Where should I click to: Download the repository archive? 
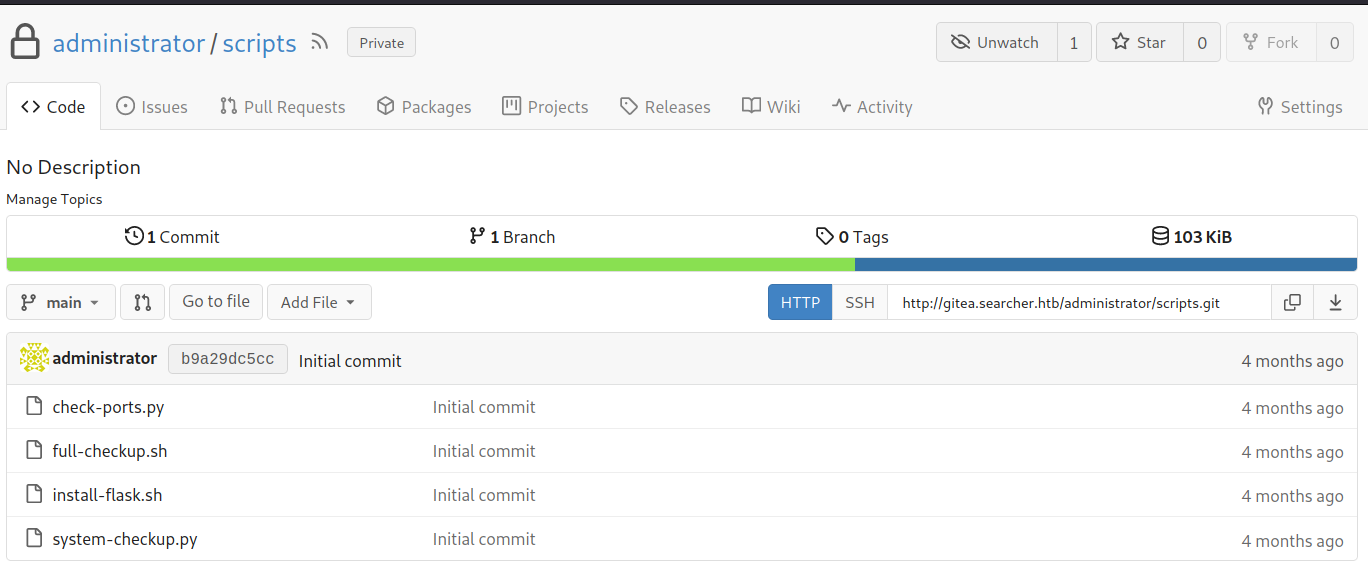pos(1335,302)
